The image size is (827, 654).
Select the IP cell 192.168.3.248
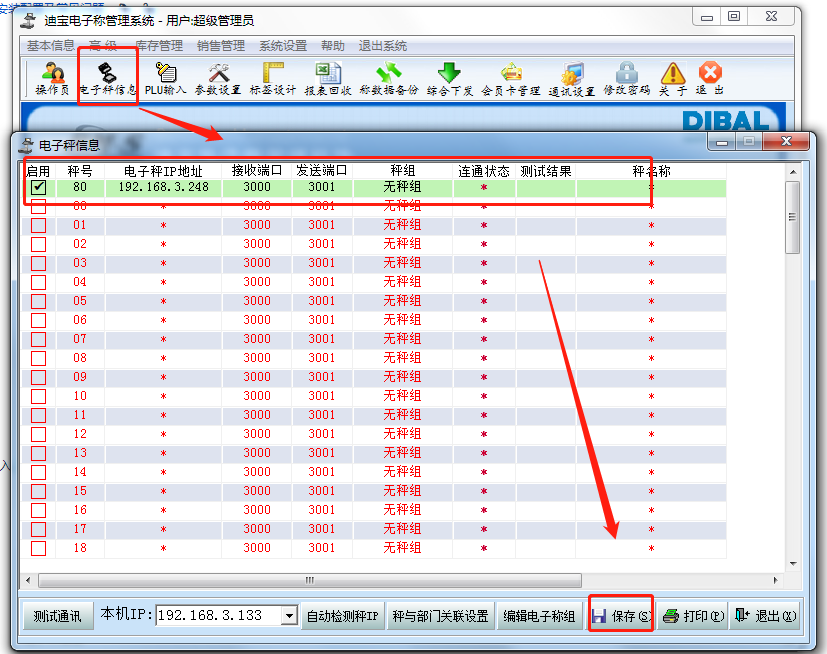pyautogui.click(x=164, y=187)
